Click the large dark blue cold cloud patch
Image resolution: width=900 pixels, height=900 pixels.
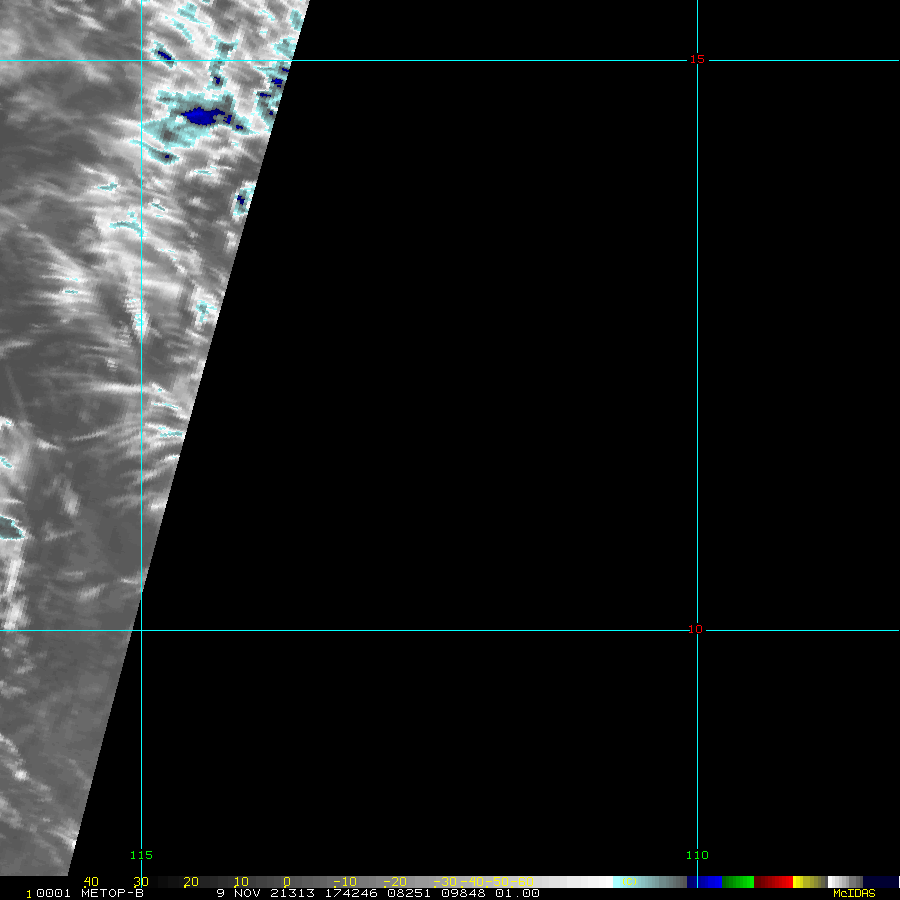coord(203,117)
